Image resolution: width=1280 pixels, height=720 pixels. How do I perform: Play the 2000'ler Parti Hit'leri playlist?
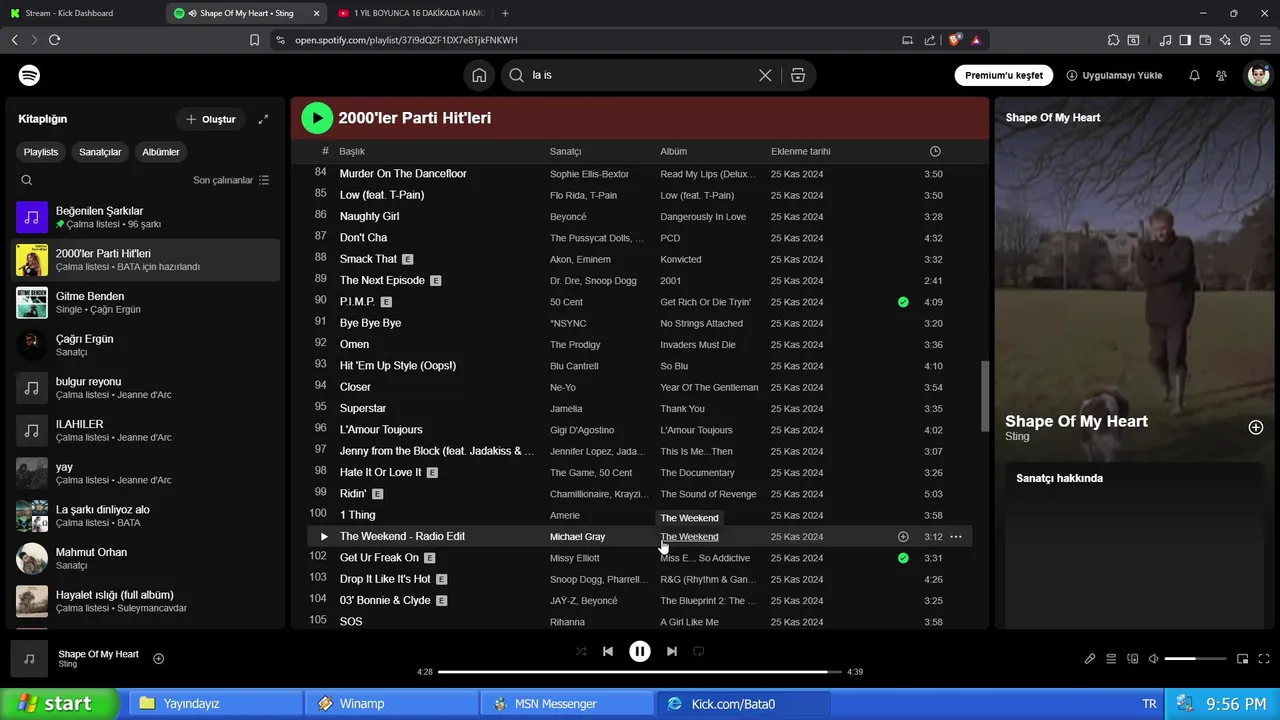point(317,118)
